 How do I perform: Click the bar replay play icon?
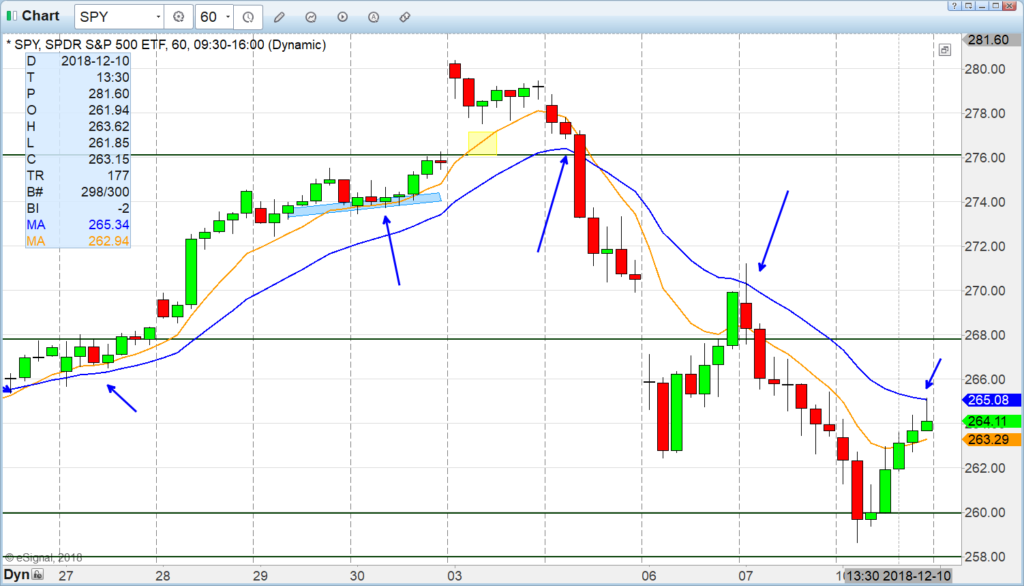(x=342, y=17)
